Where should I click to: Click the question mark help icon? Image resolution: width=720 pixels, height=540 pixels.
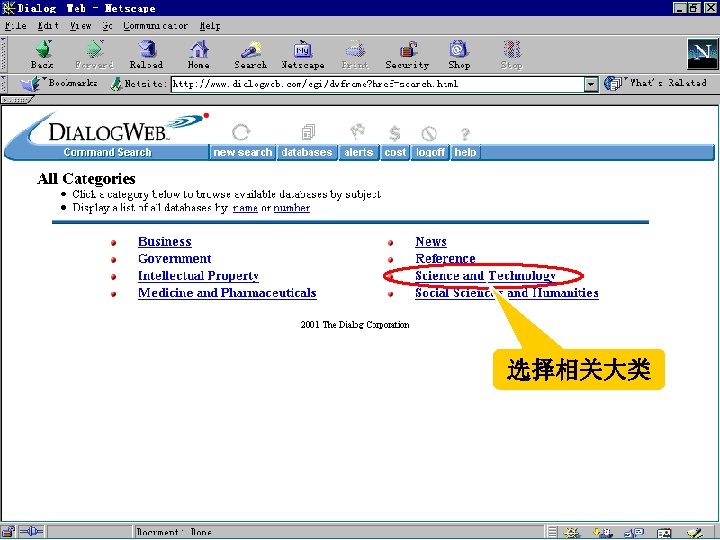coord(465,134)
